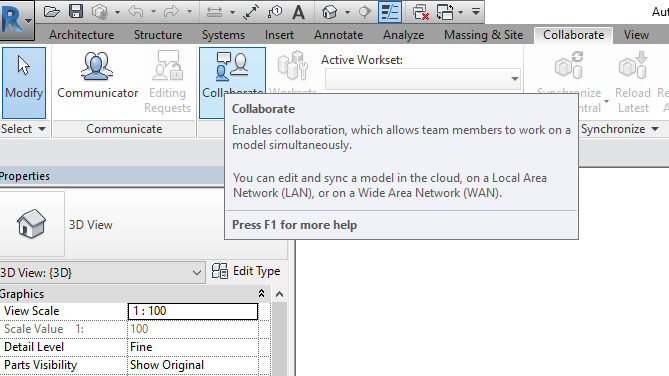The height and width of the screenshot is (376, 669).
Task: Select the Text tool letter A
Action: coord(299,12)
